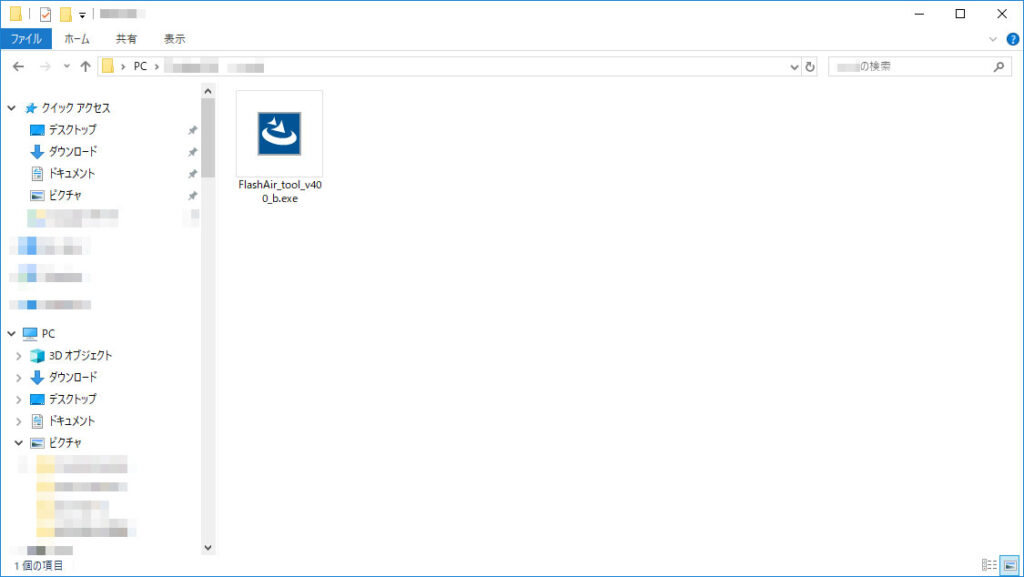Collapse the クイック アクセス tree section
Screen dimensions: 1024x577
point(12,108)
